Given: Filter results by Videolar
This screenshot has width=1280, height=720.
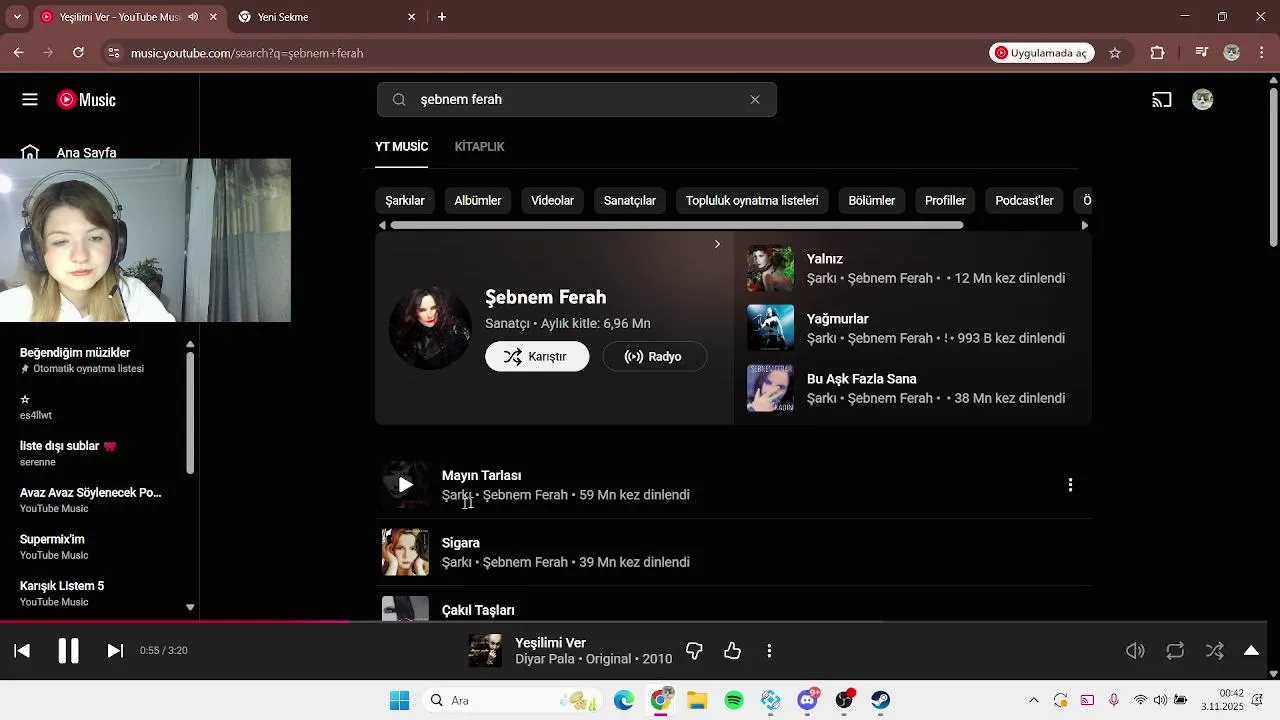Looking at the screenshot, I should pos(552,201).
